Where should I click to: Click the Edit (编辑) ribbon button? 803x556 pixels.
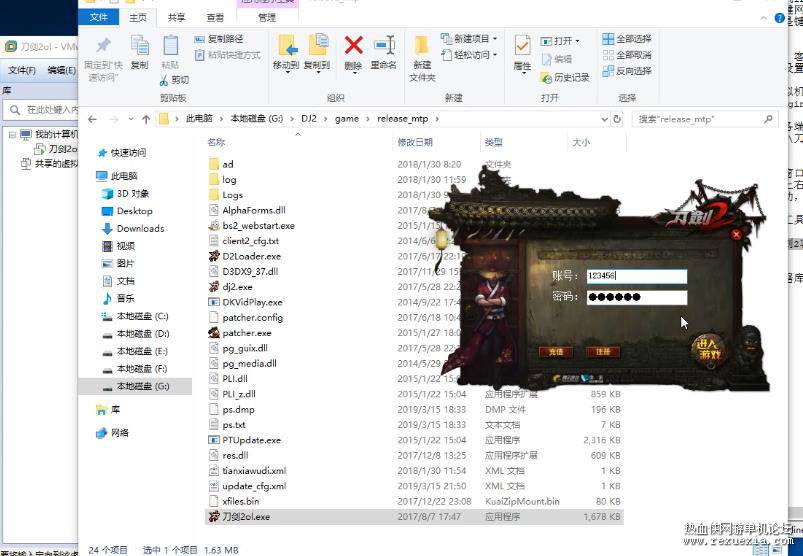pos(557,59)
